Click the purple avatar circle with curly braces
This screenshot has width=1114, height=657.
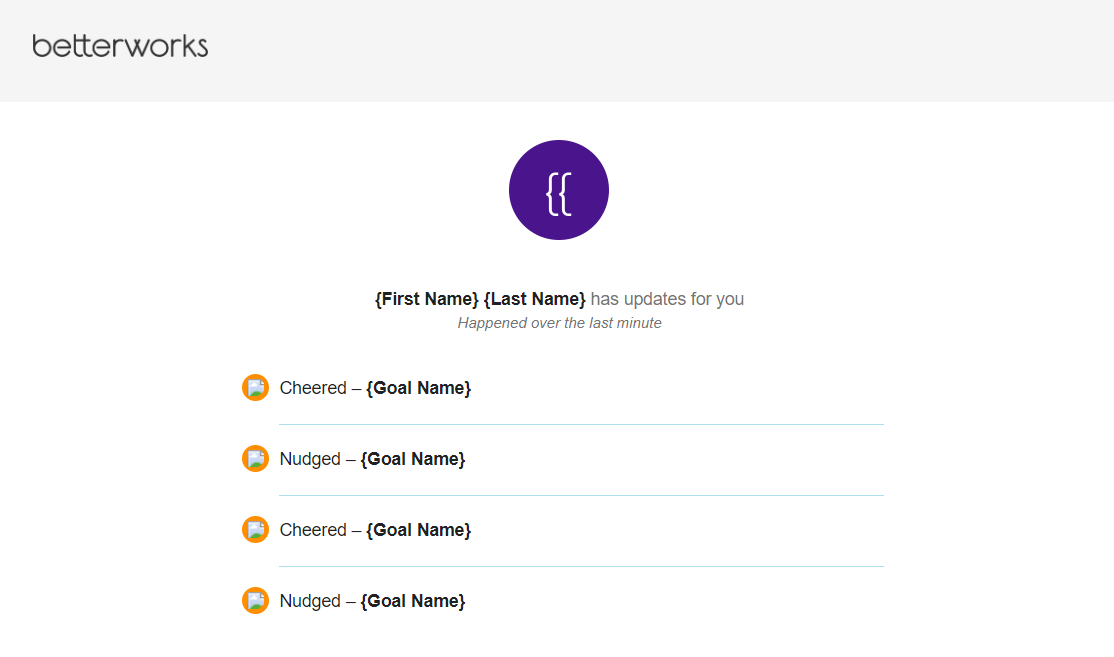[558, 190]
